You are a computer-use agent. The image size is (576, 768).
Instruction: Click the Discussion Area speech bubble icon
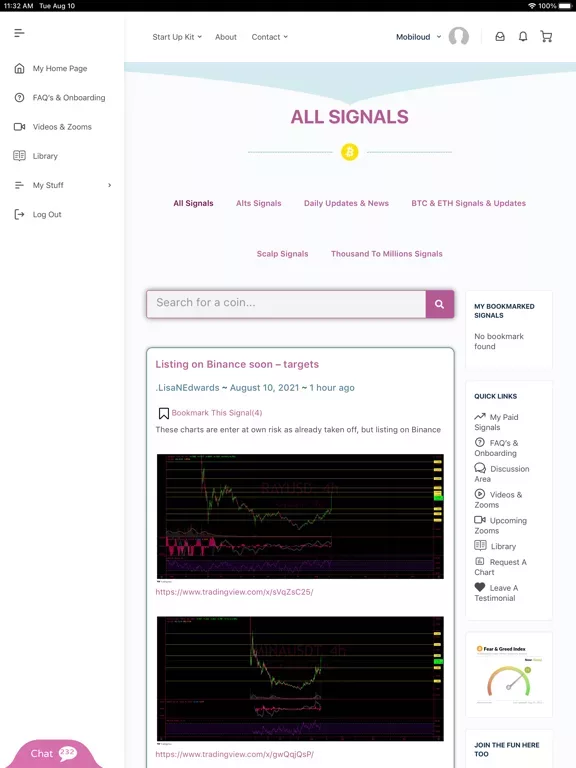click(480, 468)
